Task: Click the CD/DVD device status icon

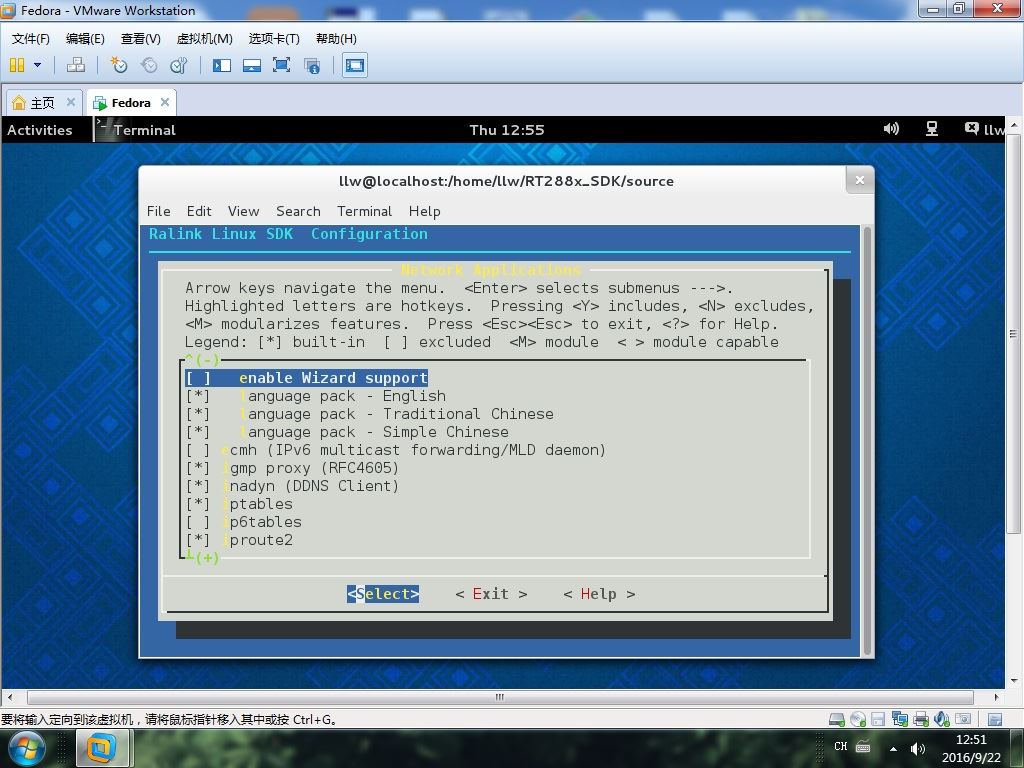Action: [x=857, y=720]
